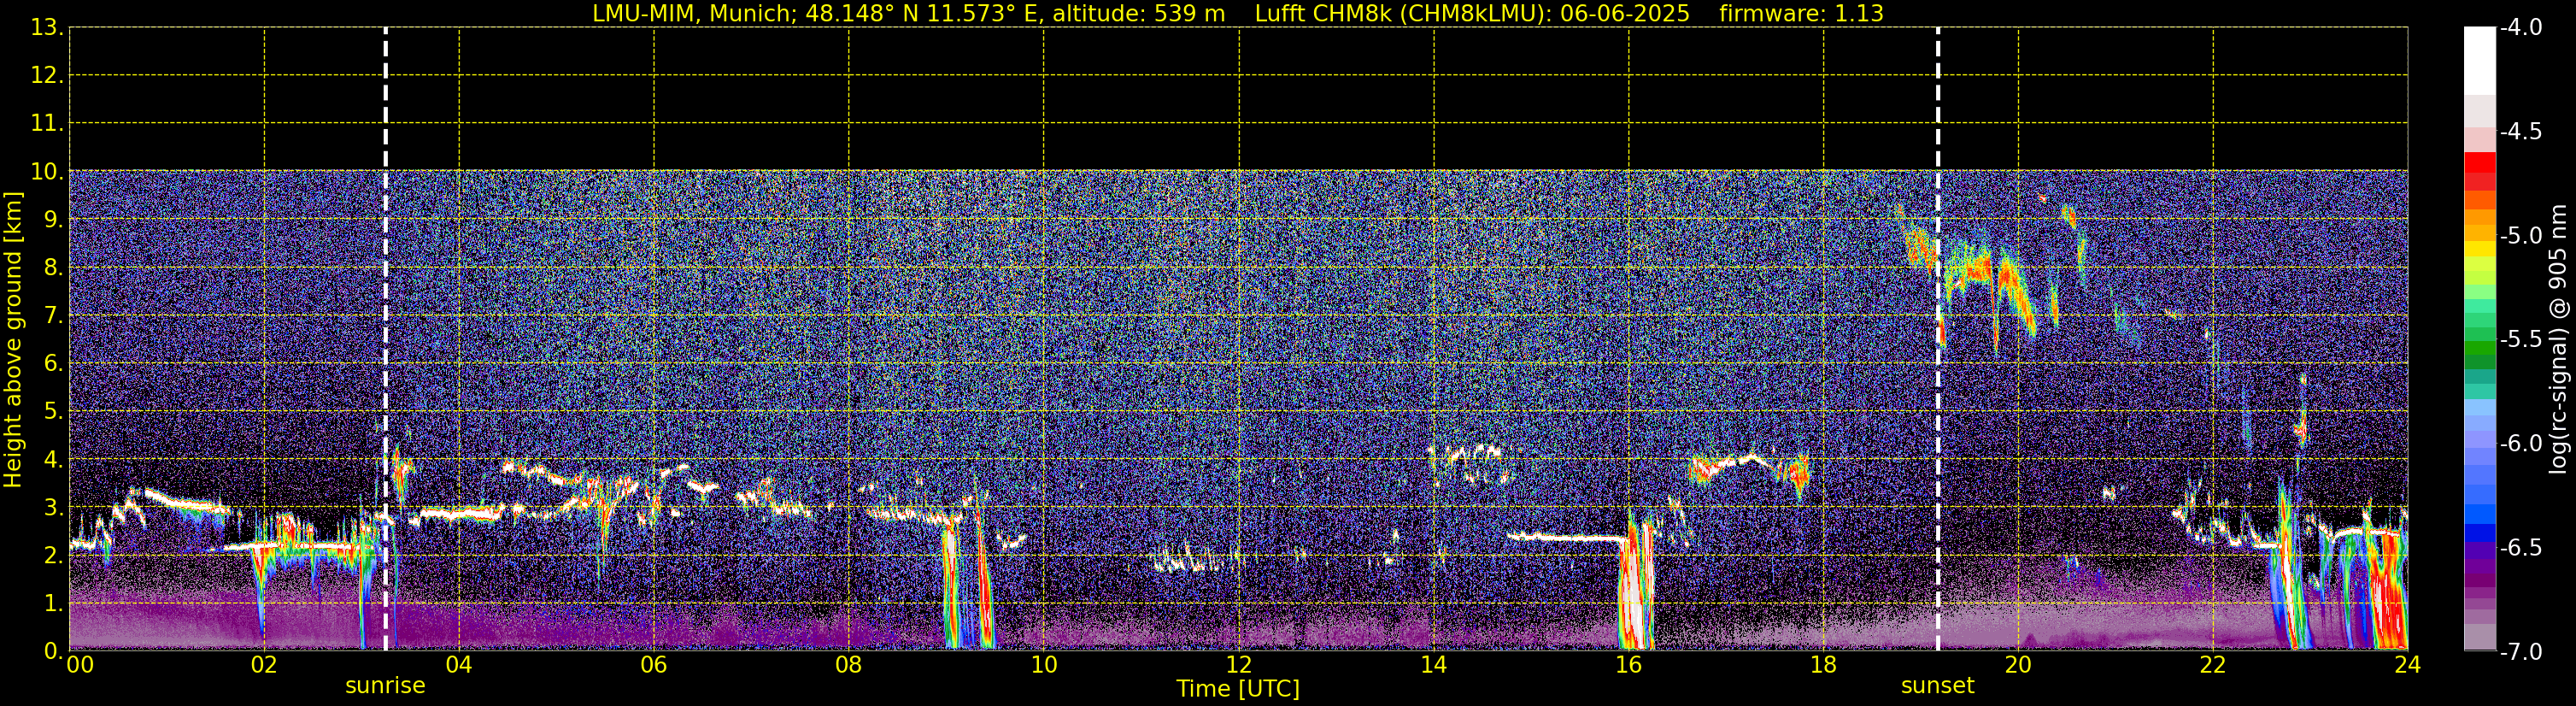Click the '8.' height tick label
The width and height of the screenshot is (2576, 706).
[x=53, y=268]
